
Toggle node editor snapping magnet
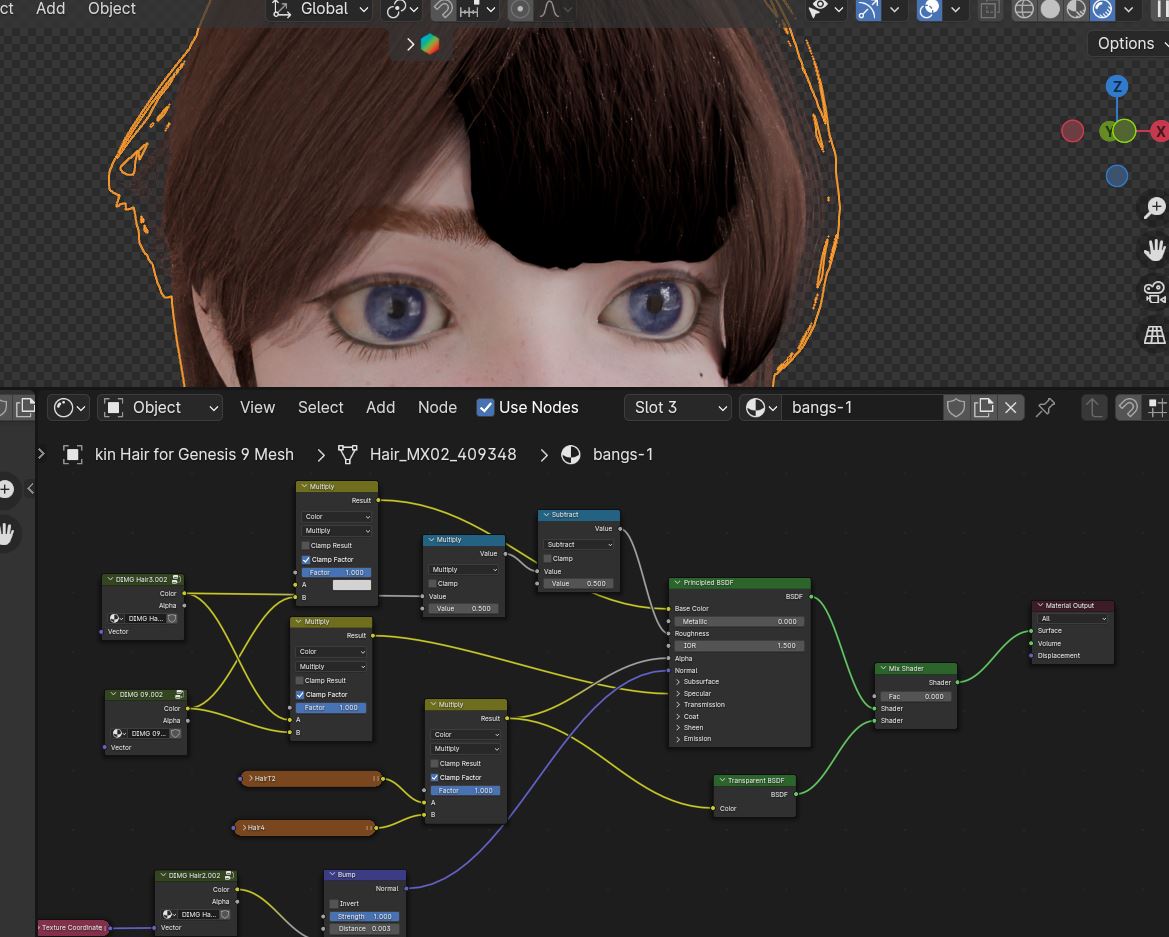tap(1128, 408)
